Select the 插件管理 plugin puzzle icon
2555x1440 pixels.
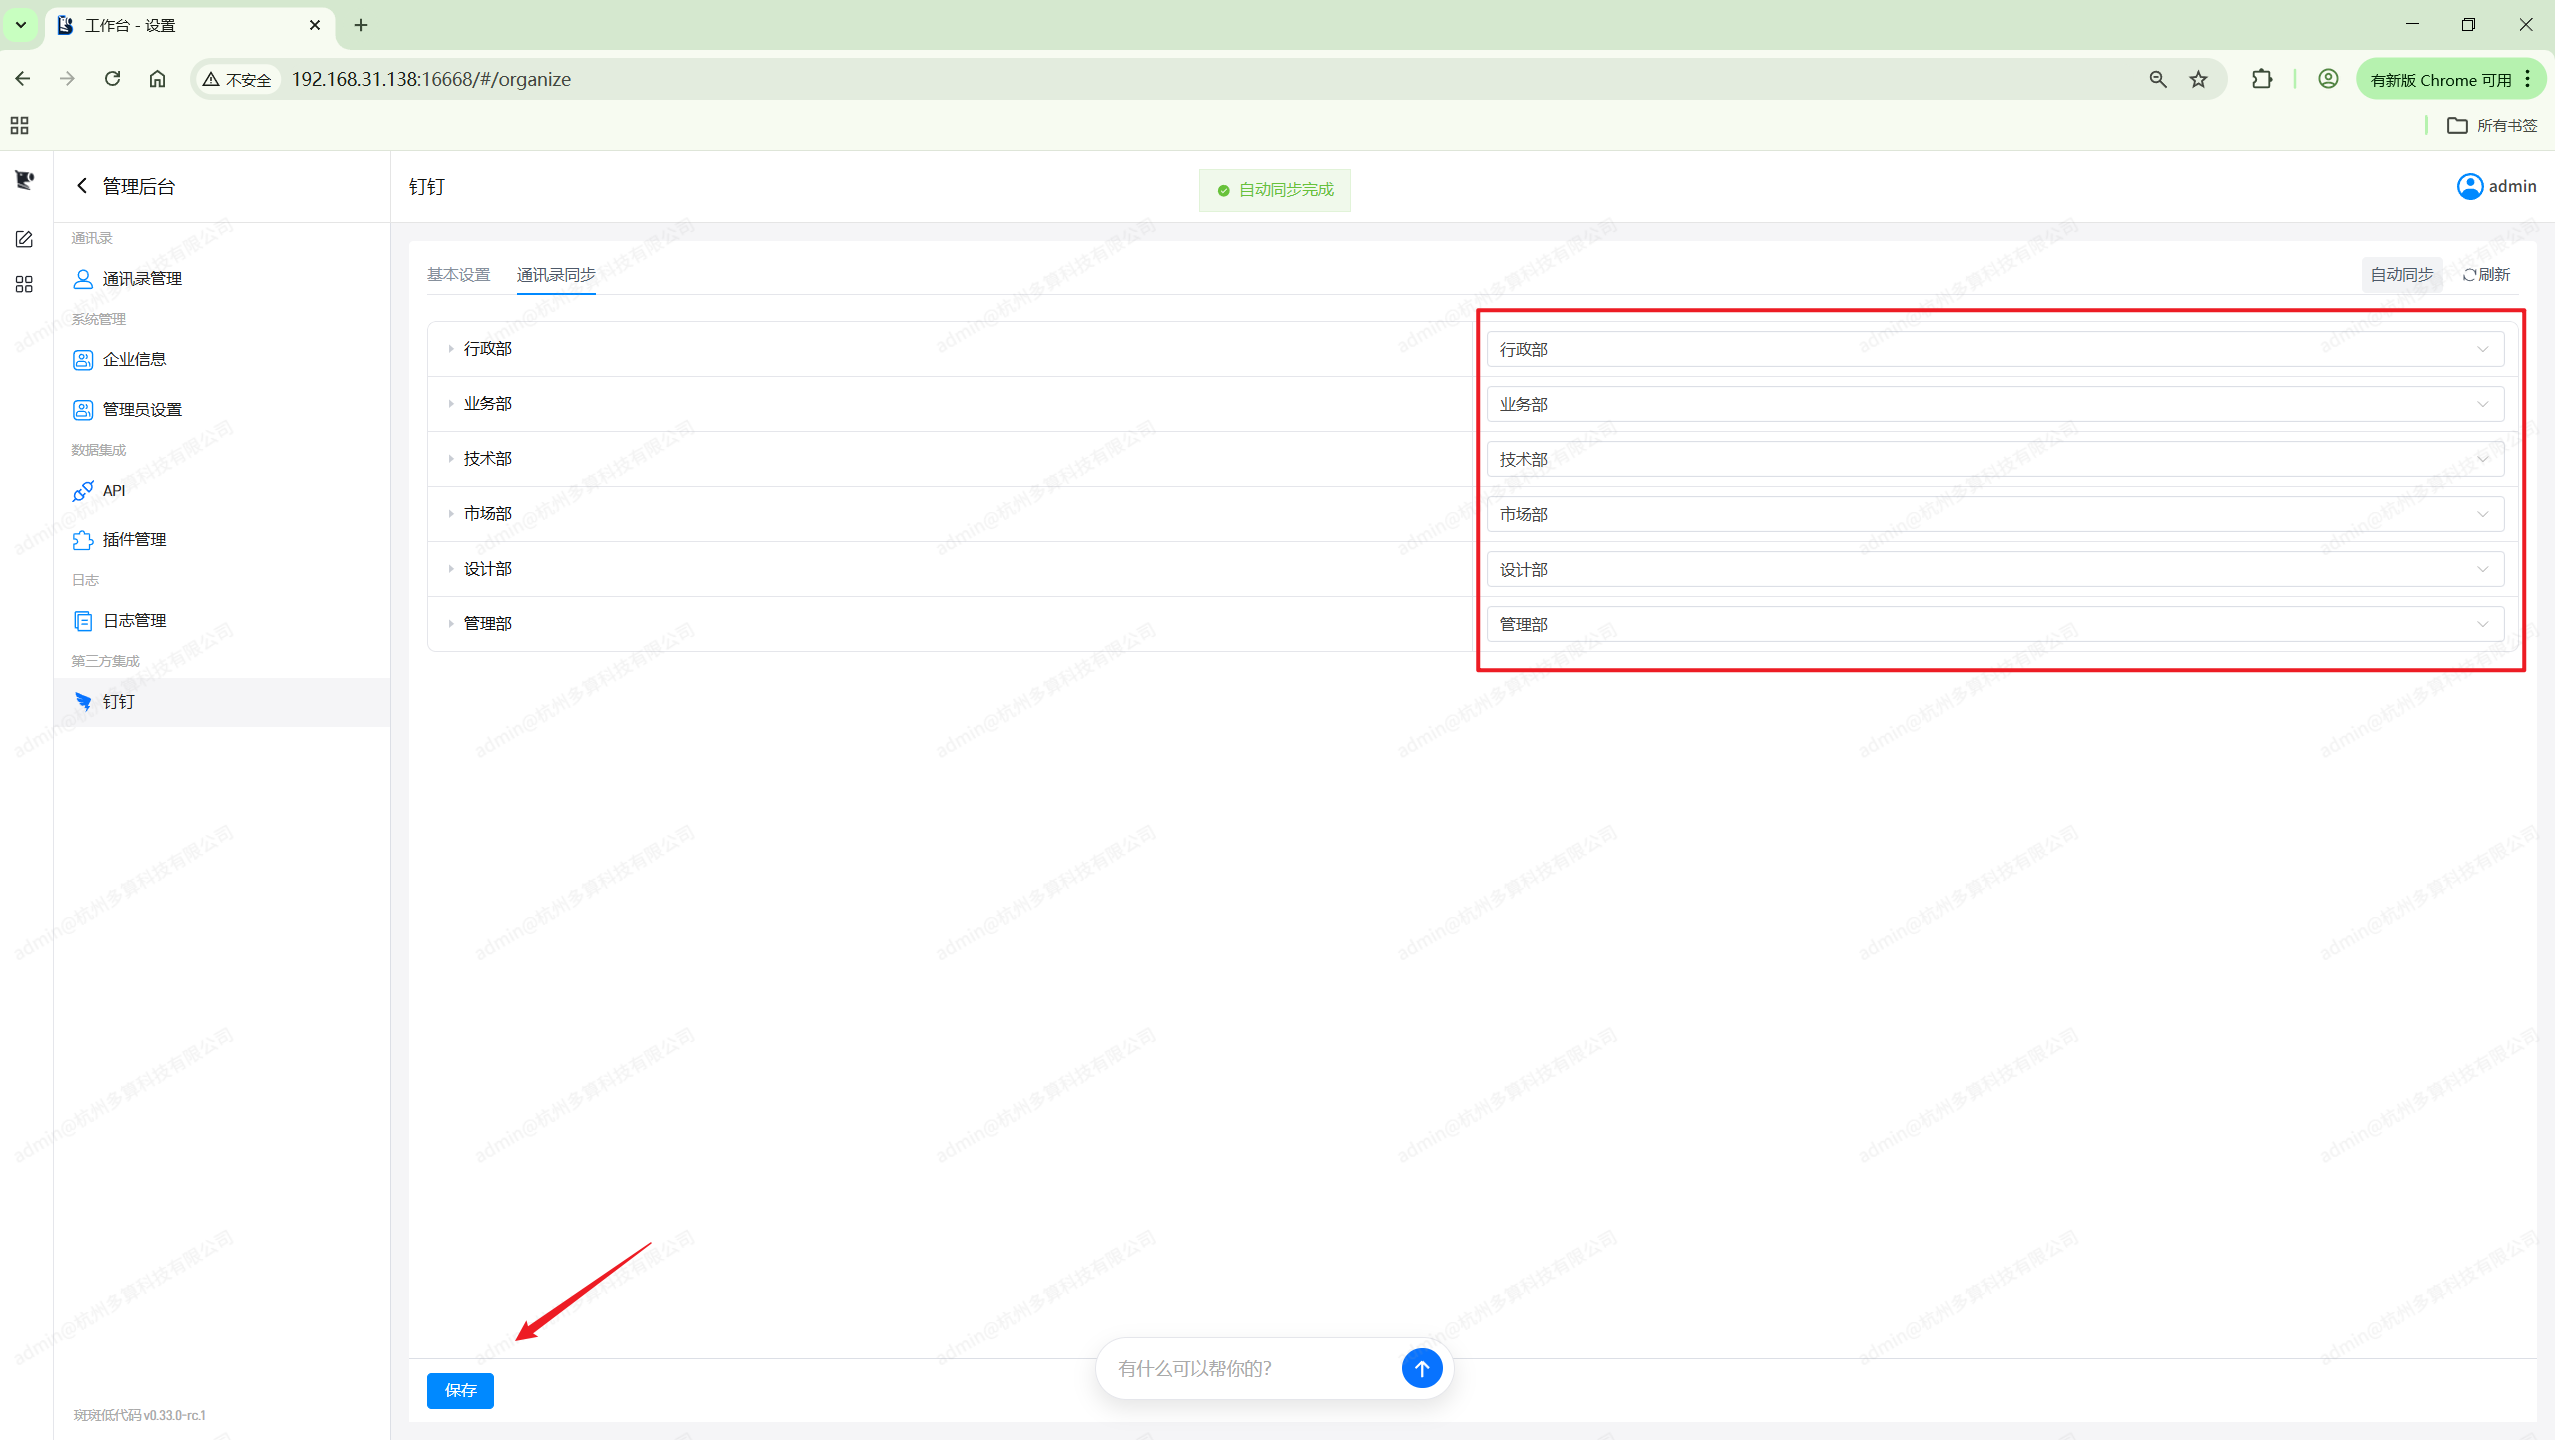pyautogui.click(x=83, y=540)
